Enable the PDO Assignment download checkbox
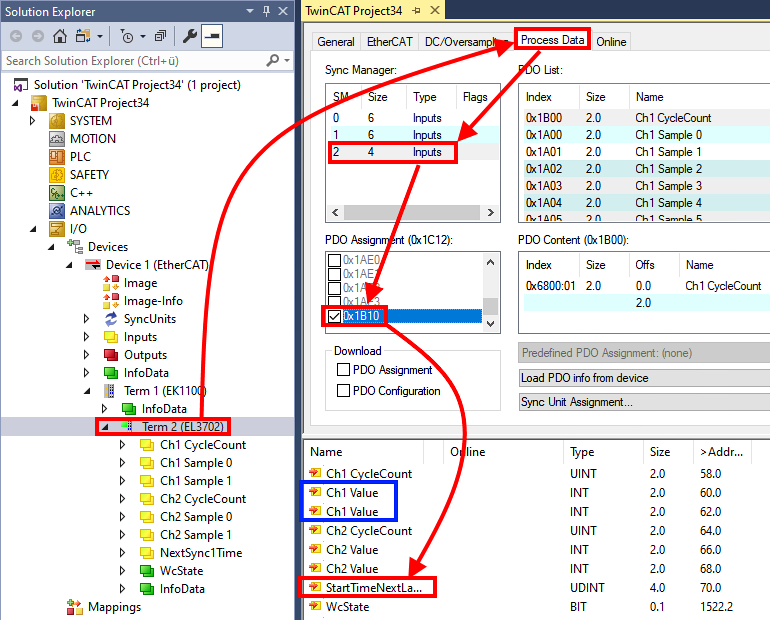 coord(344,370)
